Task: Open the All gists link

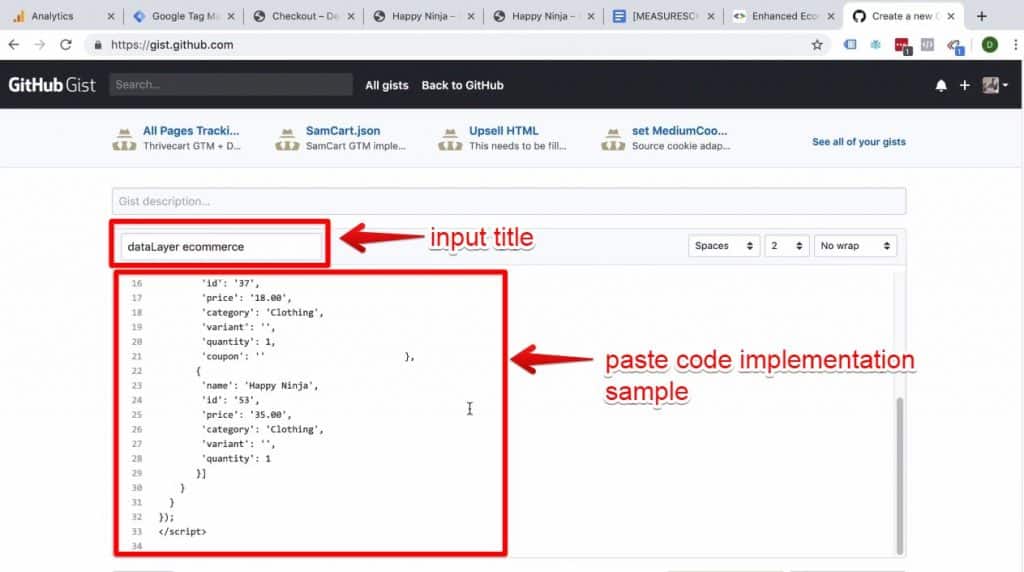Action: tap(387, 86)
